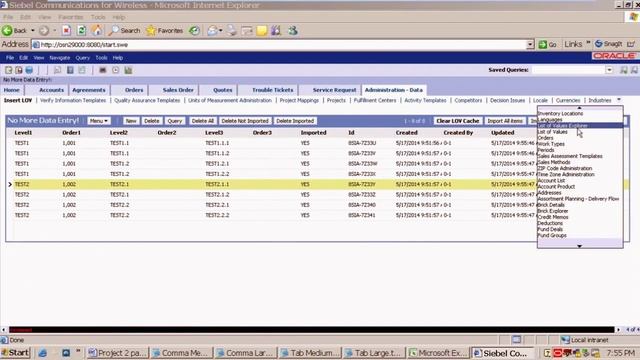Open the Saved Queries dropdown arrow
This screenshot has height=360, width=640.
click(x=609, y=70)
